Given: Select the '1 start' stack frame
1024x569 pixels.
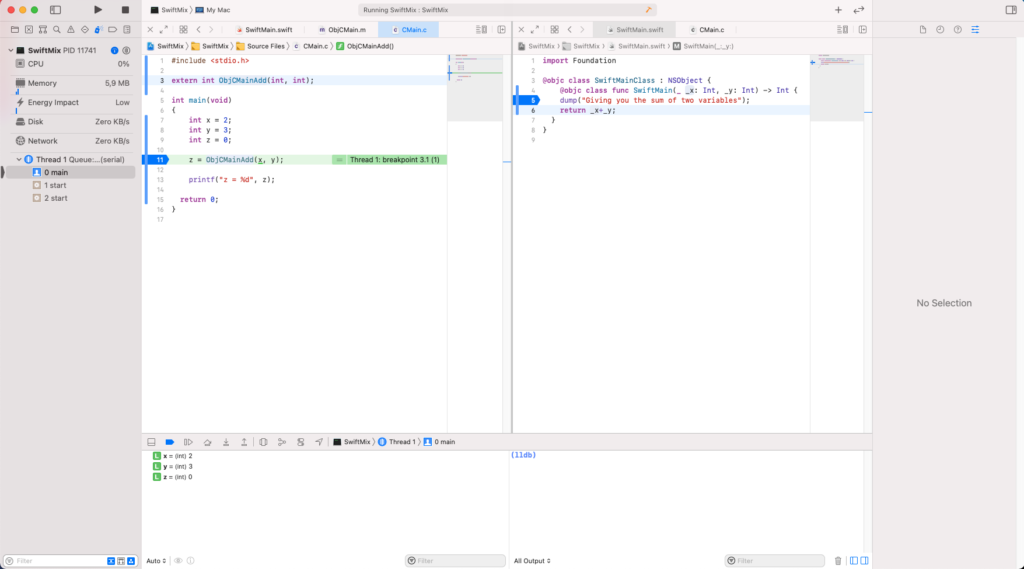Looking at the screenshot, I should click(55, 185).
